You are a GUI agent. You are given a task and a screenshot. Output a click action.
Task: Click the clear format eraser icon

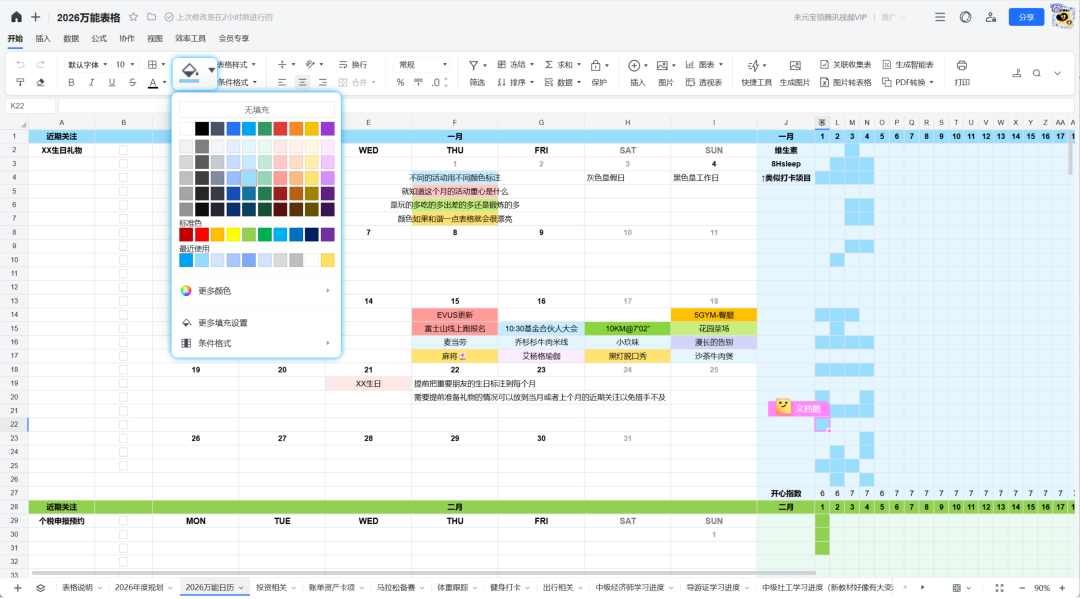click(40, 83)
